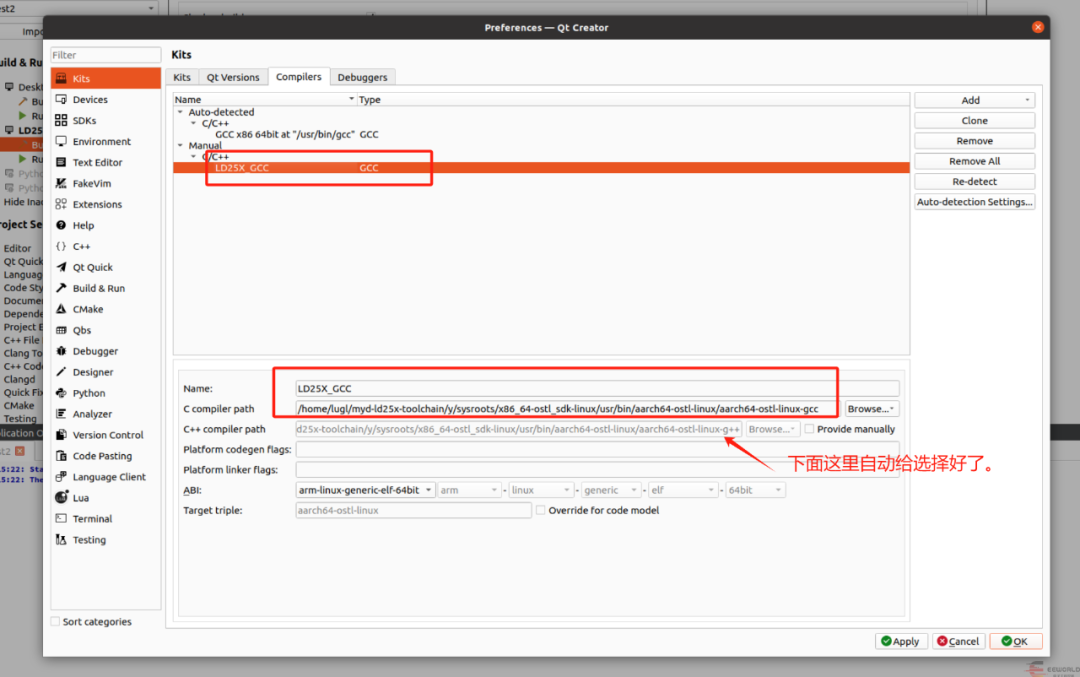The image size is (1080, 677).
Task: Sort compilers by Type column
Action: coord(632,99)
